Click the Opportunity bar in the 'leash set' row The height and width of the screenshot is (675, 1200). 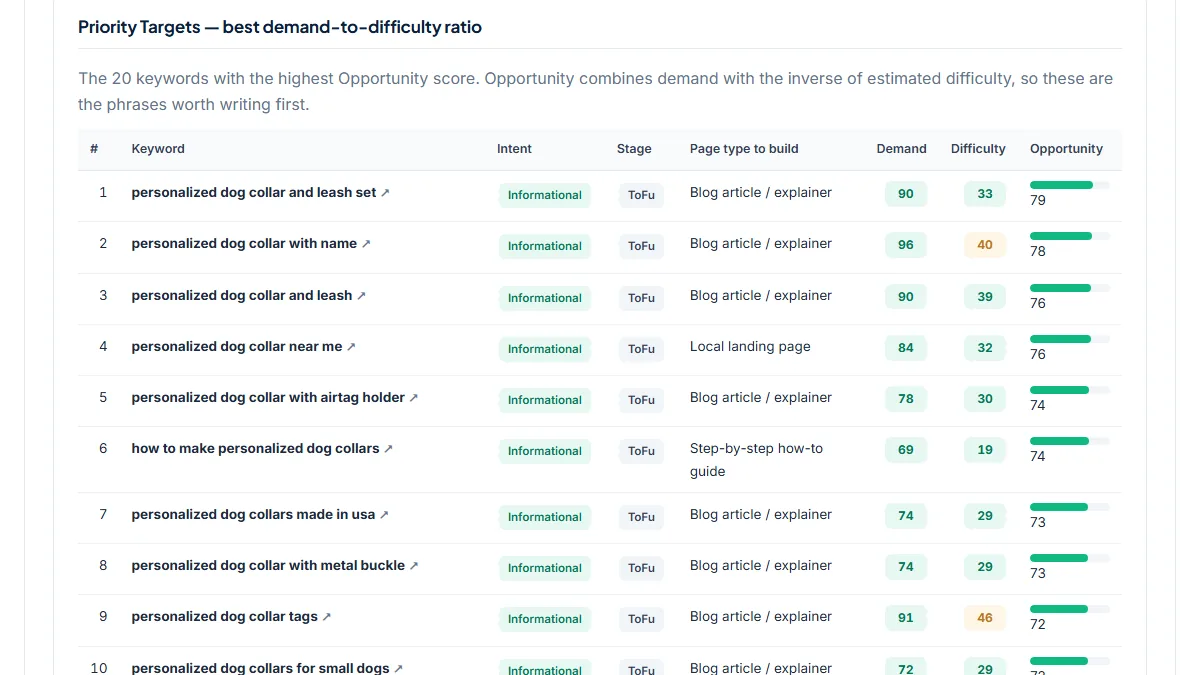click(x=1070, y=185)
